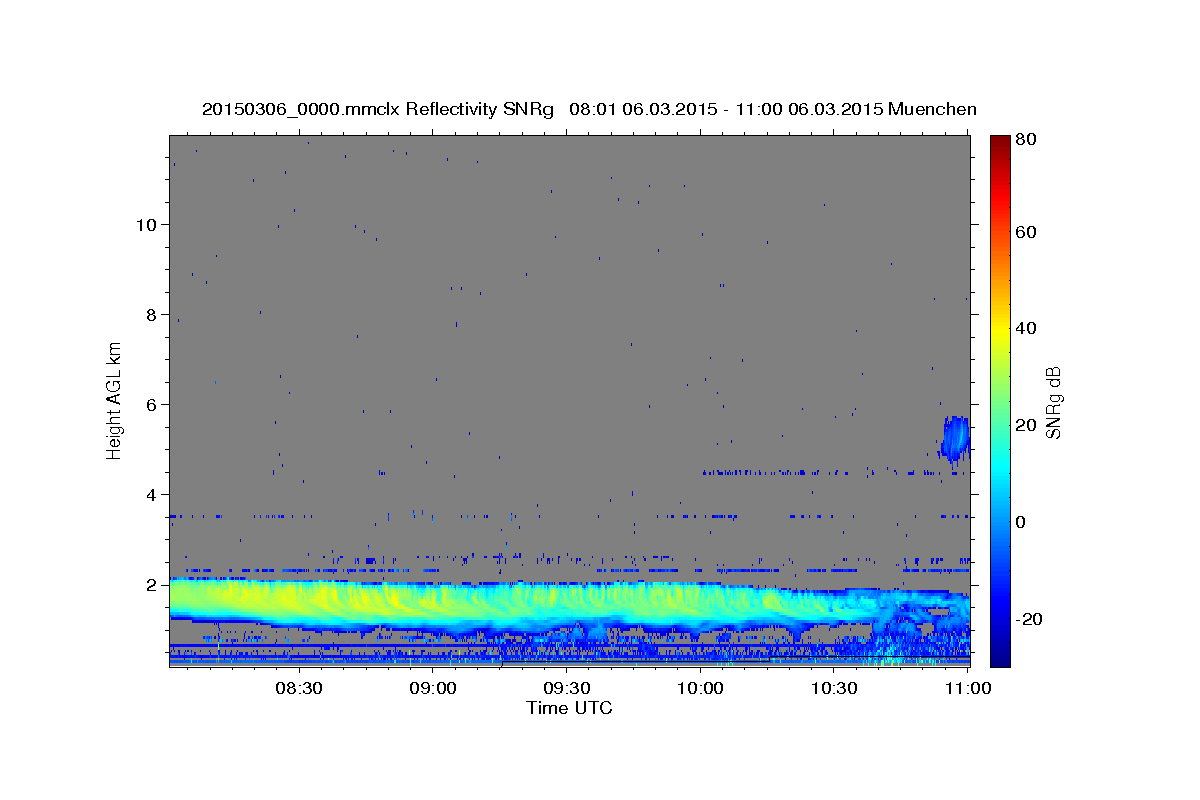Select the 08:30 time tick label

(299, 689)
